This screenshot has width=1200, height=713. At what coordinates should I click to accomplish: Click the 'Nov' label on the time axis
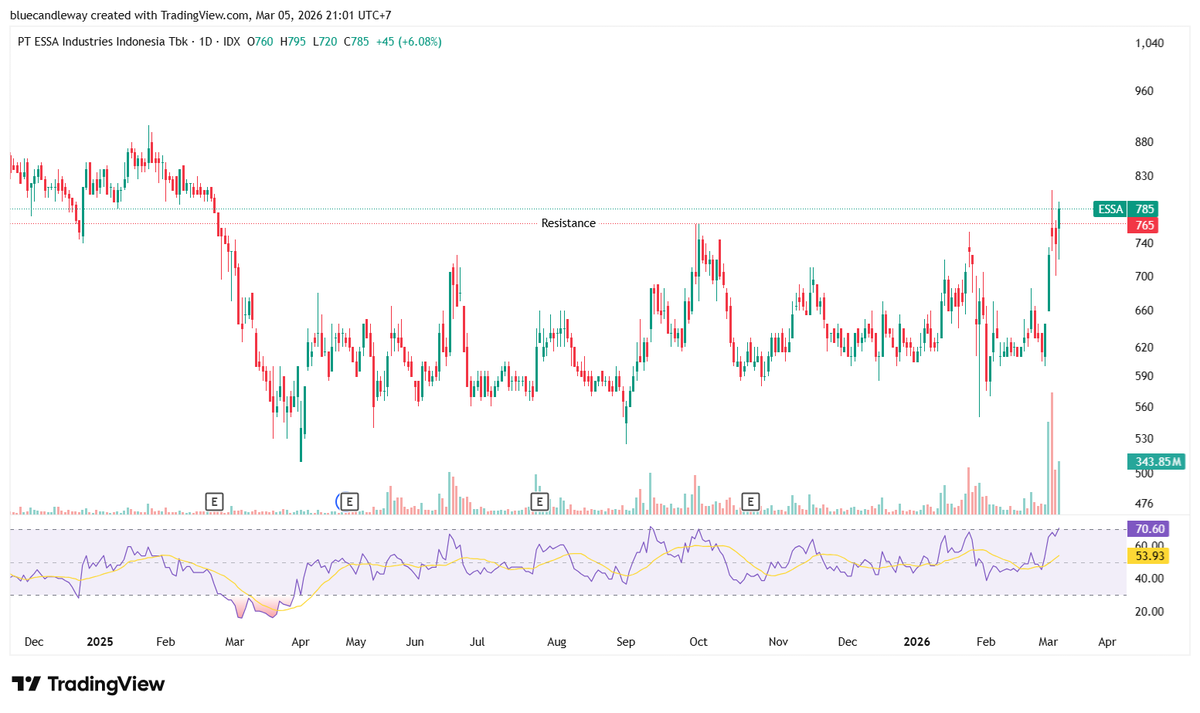click(x=777, y=640)
